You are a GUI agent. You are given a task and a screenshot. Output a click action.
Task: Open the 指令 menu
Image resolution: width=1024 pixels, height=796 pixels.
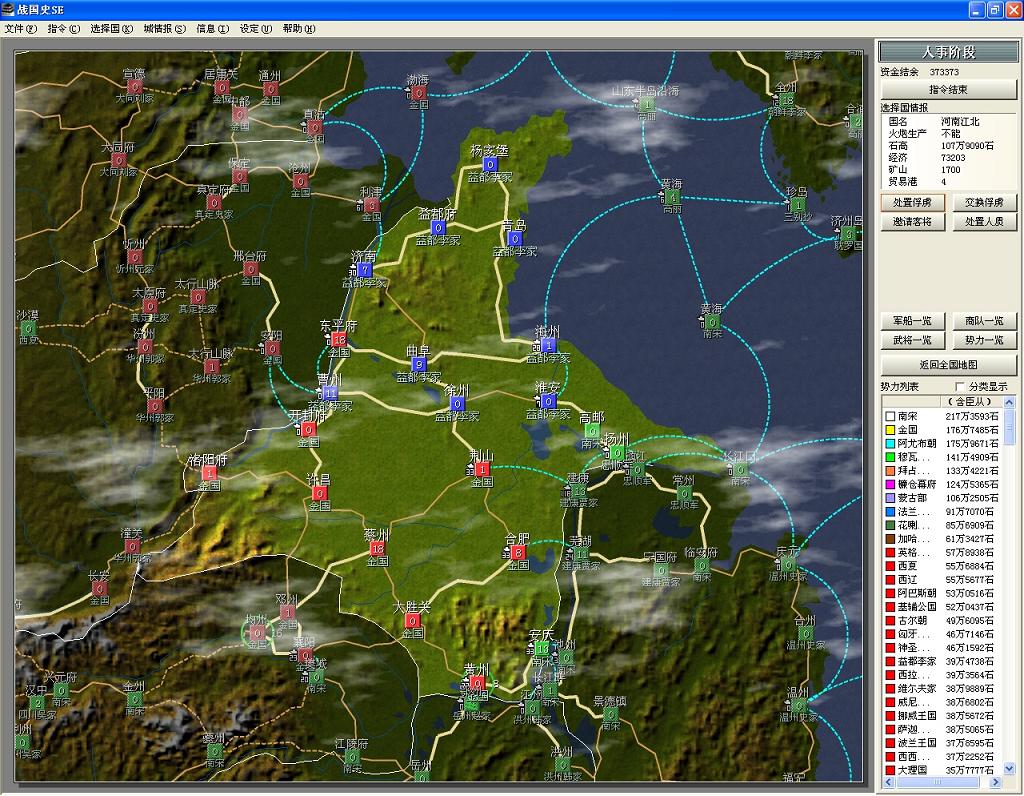pos(63,28)
